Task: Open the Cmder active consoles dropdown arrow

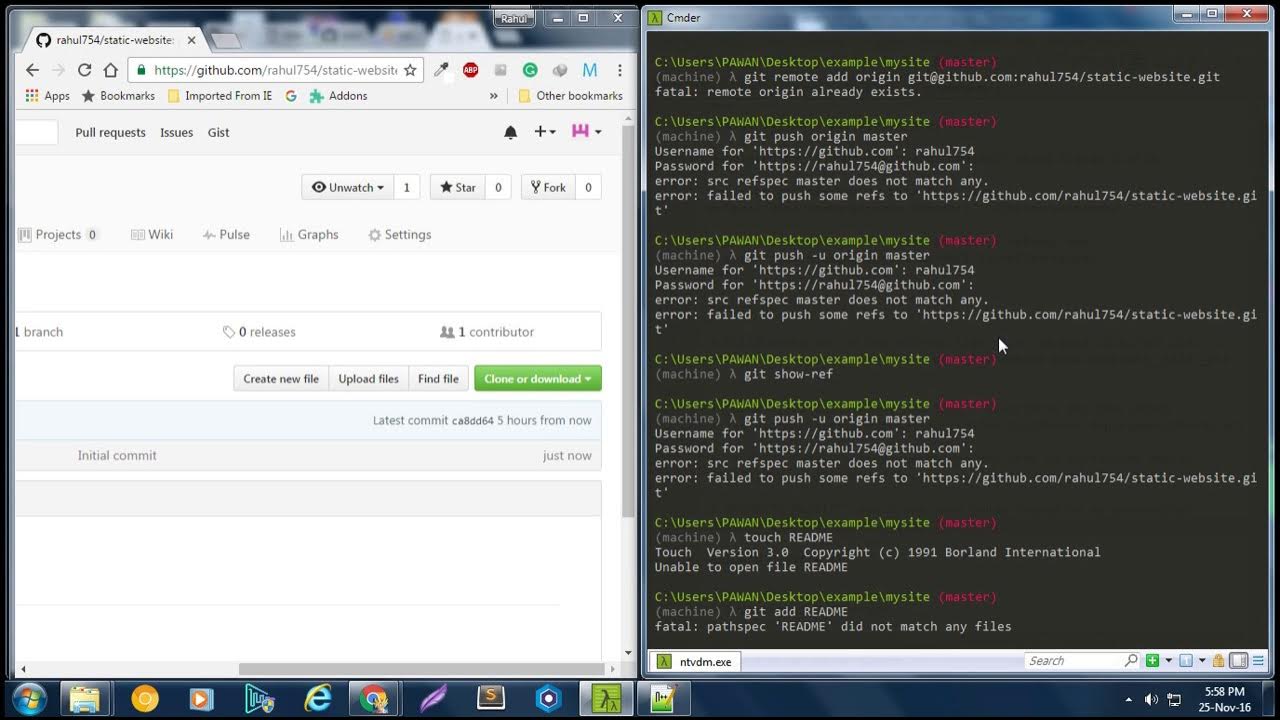Action: coord(1202,661)
